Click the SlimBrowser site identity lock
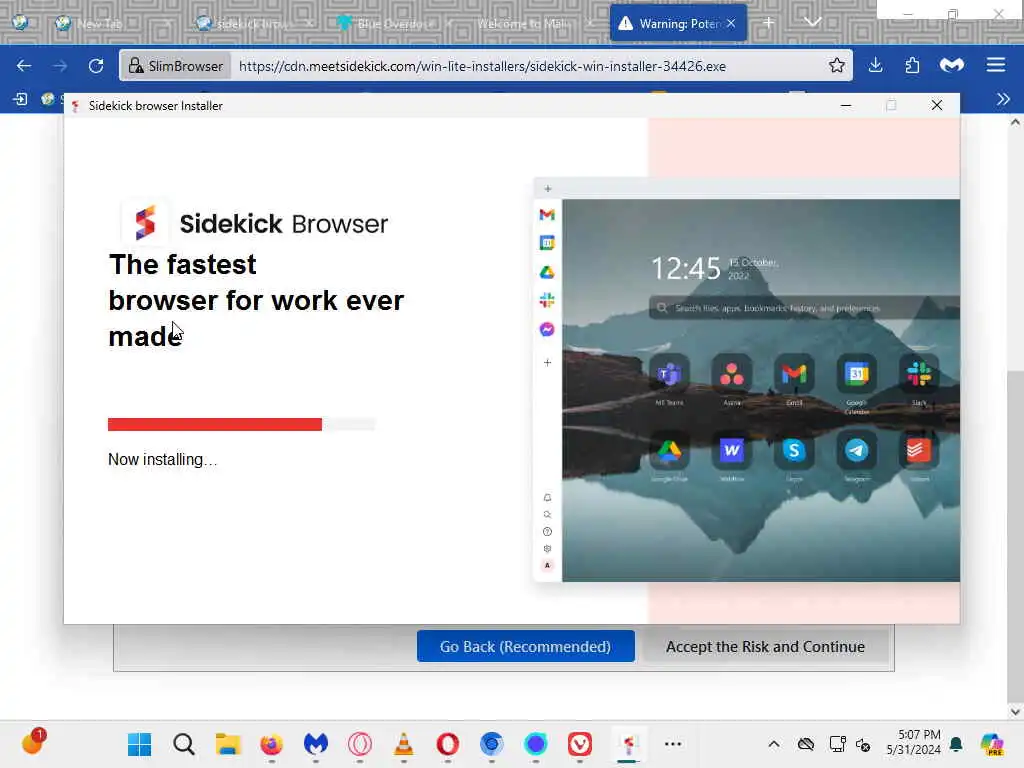 pos(176,66)
